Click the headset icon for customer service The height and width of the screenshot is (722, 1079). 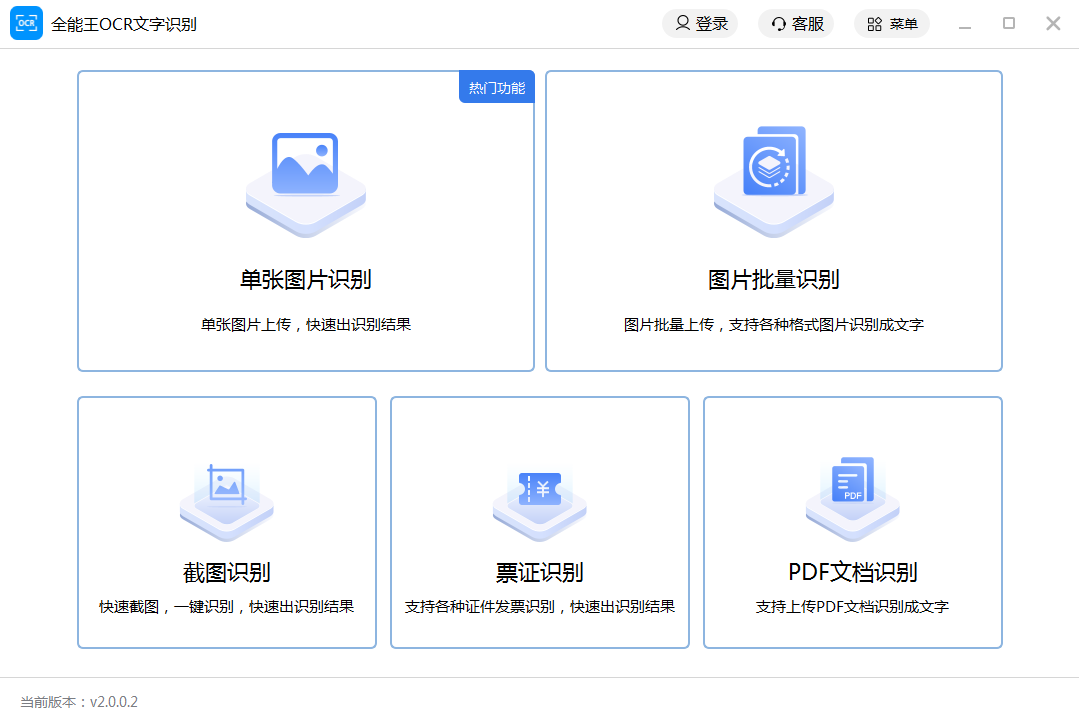[778, 24]
